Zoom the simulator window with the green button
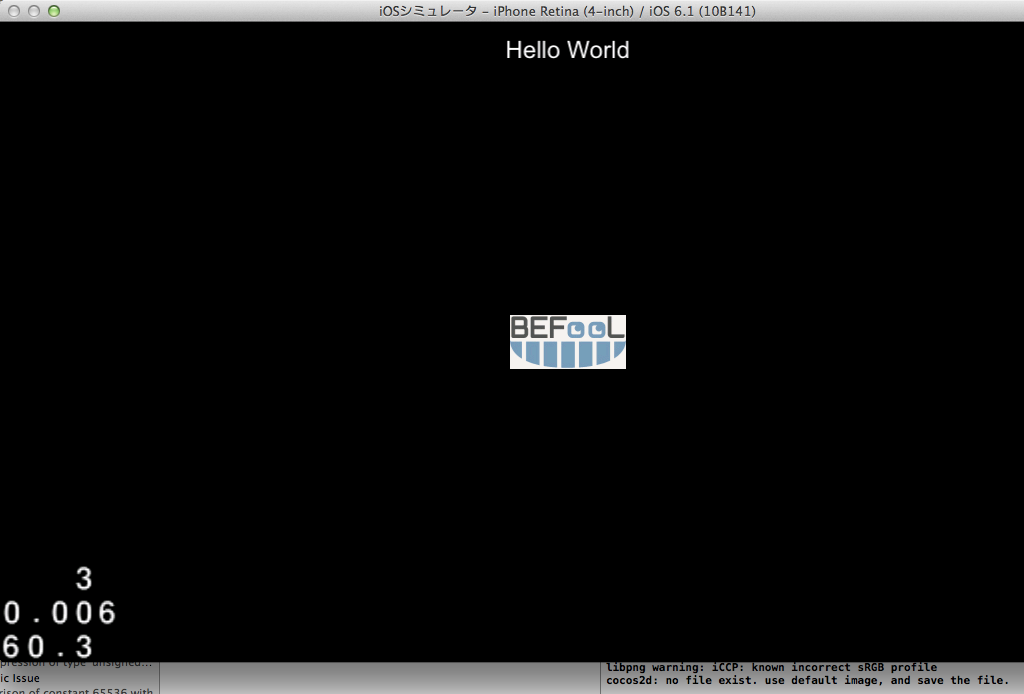Image resolution: width=1024 pixels, height=694 pixels. click(x=54, y=10)
